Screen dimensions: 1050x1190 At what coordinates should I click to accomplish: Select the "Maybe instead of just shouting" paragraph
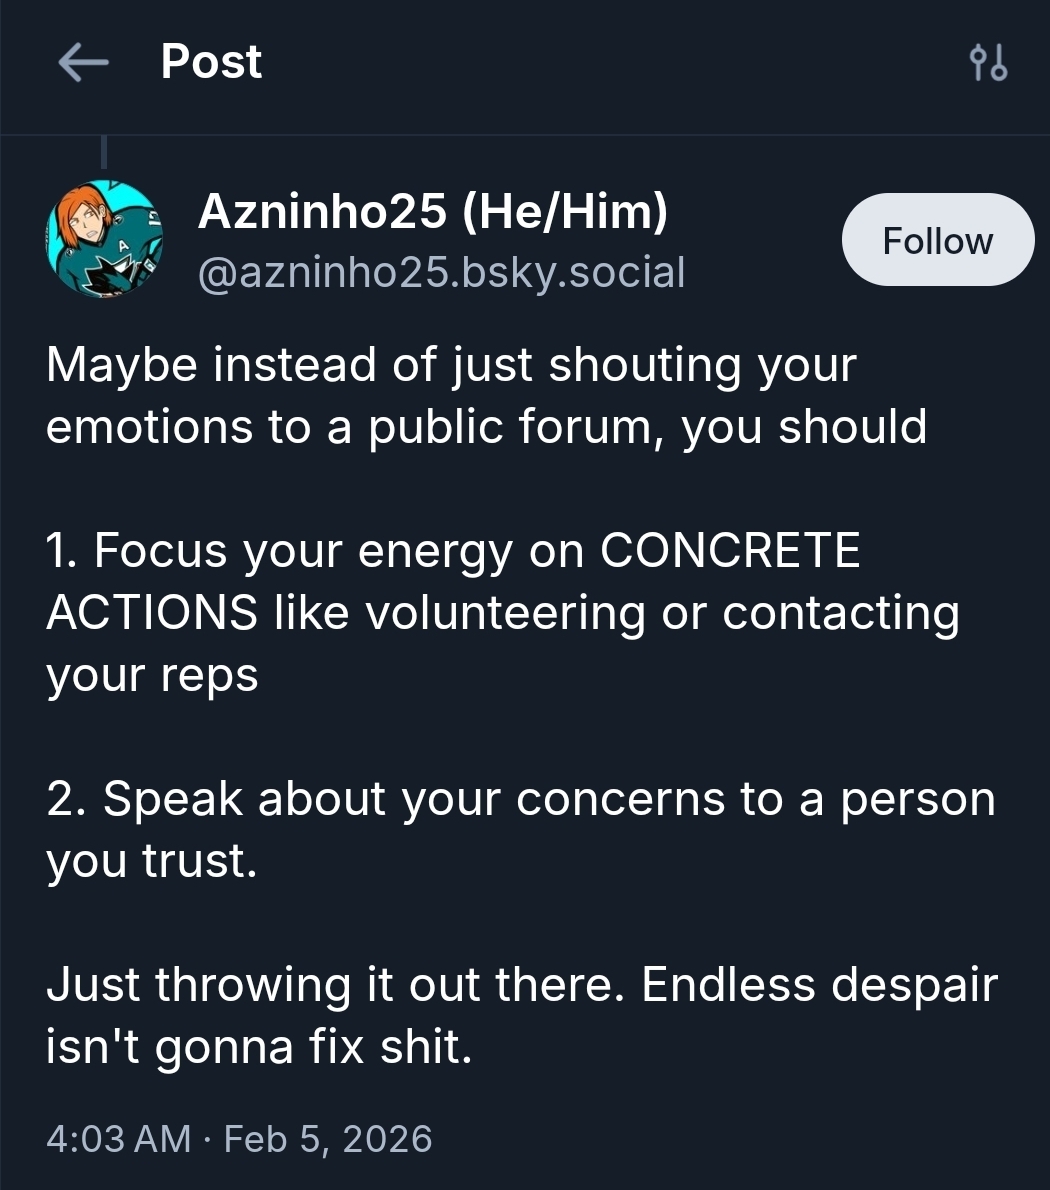451,365
